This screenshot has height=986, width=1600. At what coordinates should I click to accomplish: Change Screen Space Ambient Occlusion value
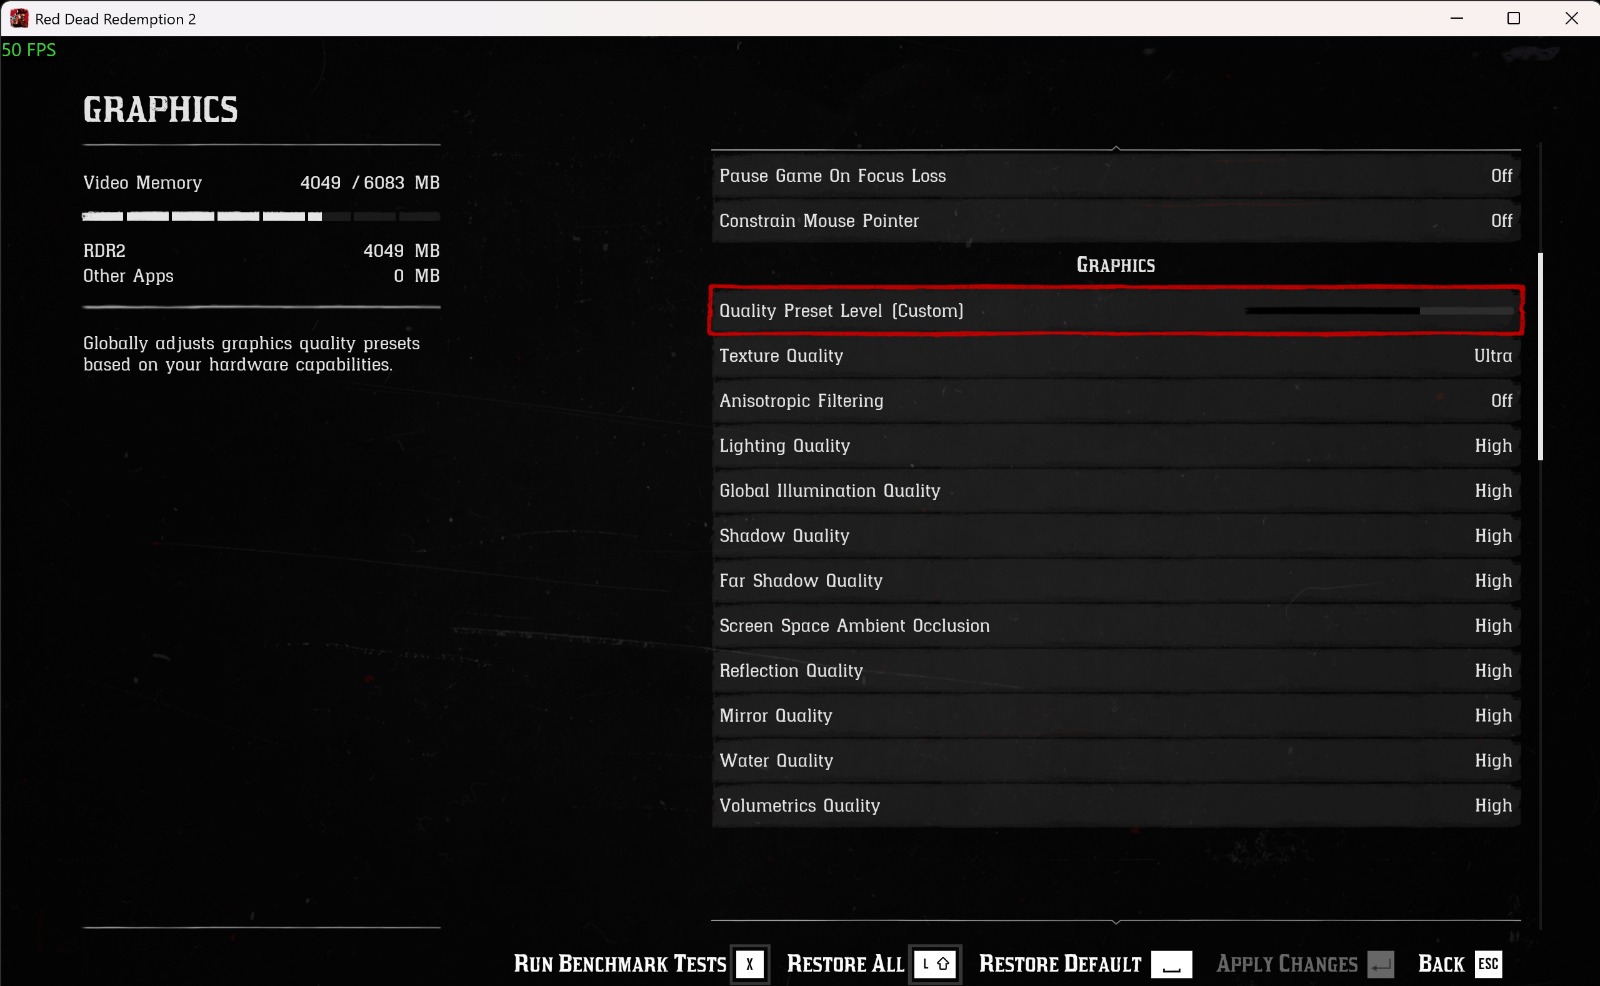tap(1493, 626)
